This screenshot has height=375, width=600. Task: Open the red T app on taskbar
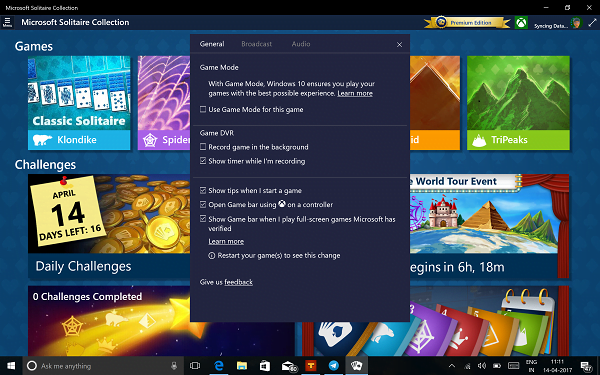pos(311,366)
